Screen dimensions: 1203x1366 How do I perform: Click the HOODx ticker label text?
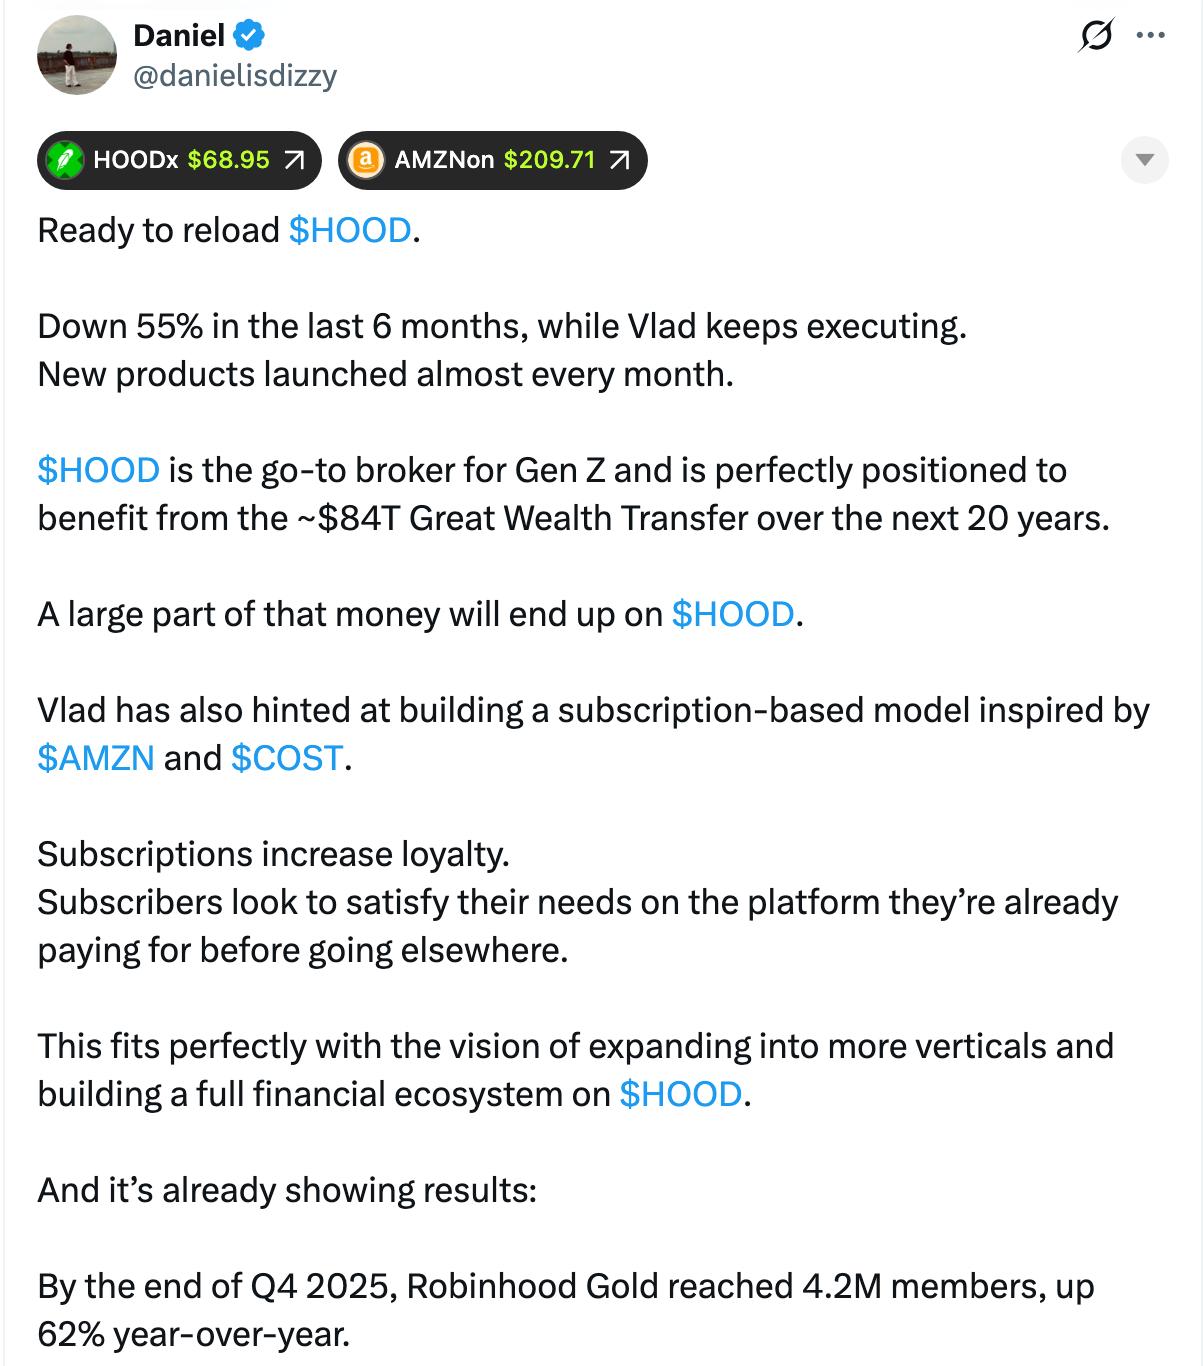click(135, 160)
